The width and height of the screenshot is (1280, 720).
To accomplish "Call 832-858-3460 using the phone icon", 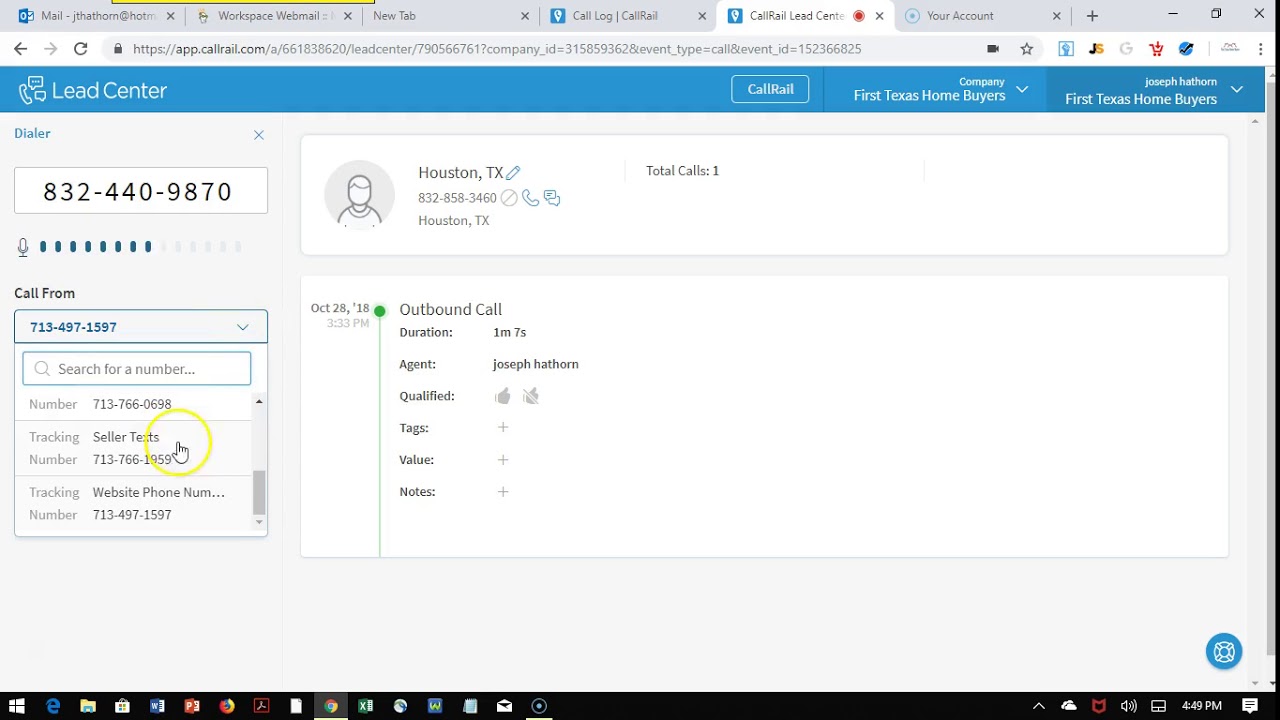I will pos(531,198).
